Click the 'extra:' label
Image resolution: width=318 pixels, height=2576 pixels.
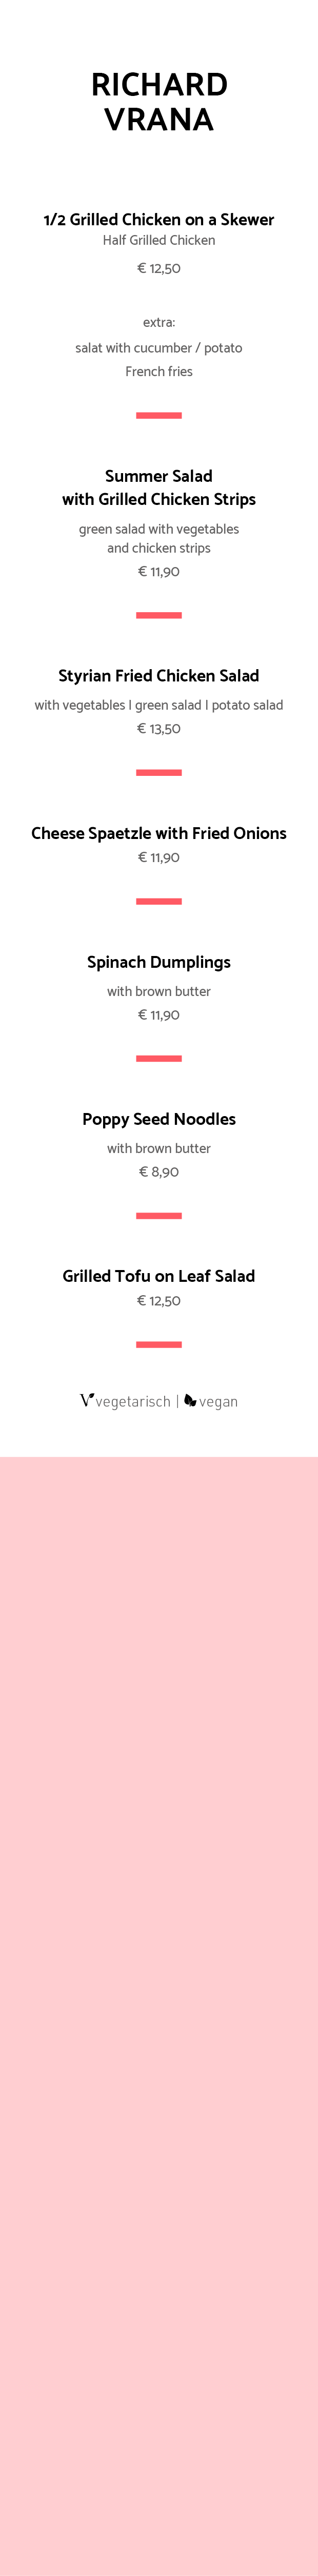coord(159,323)
